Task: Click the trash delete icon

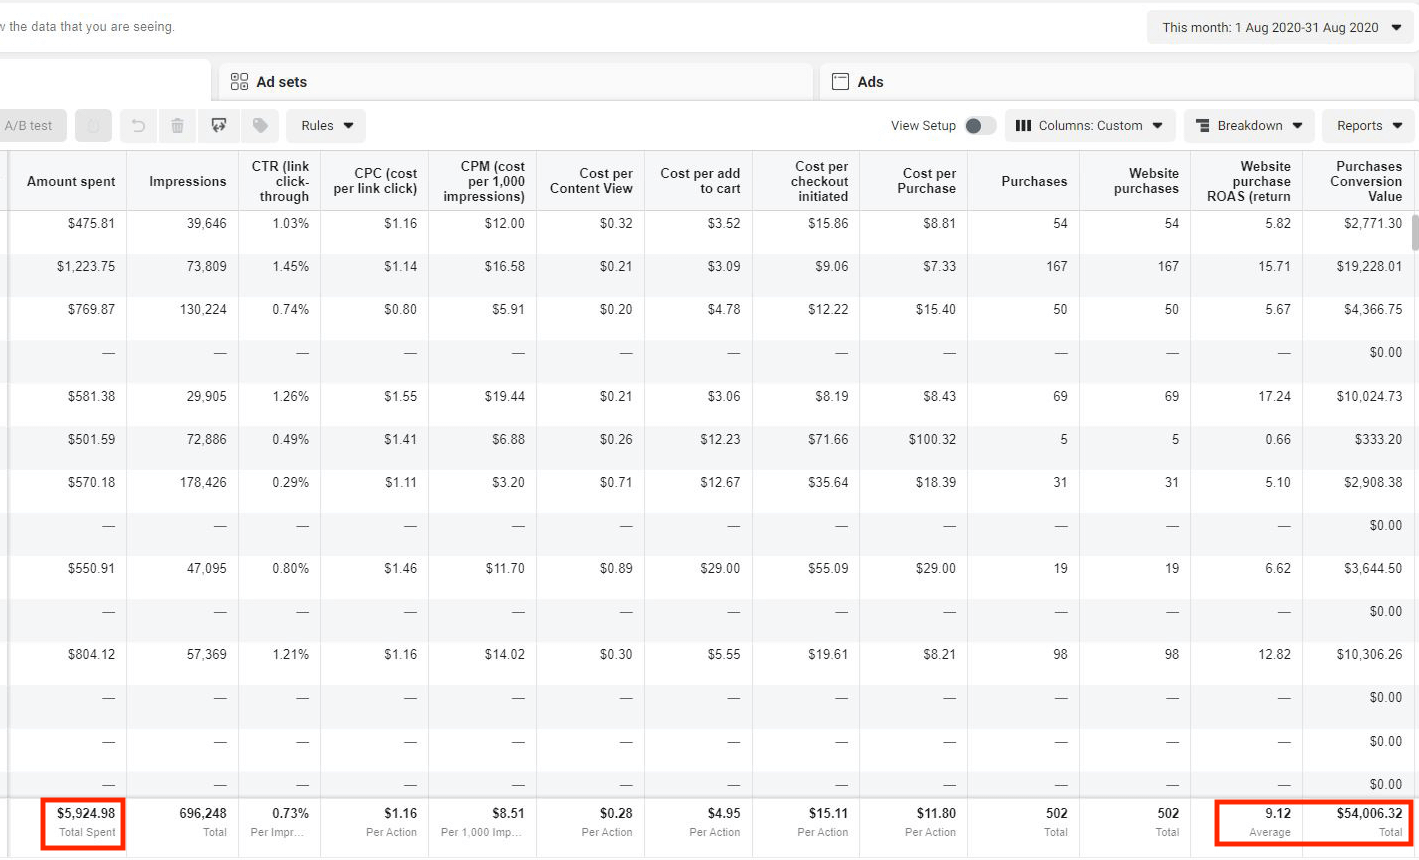Action: pyautogui.click(x=177, y=126)
